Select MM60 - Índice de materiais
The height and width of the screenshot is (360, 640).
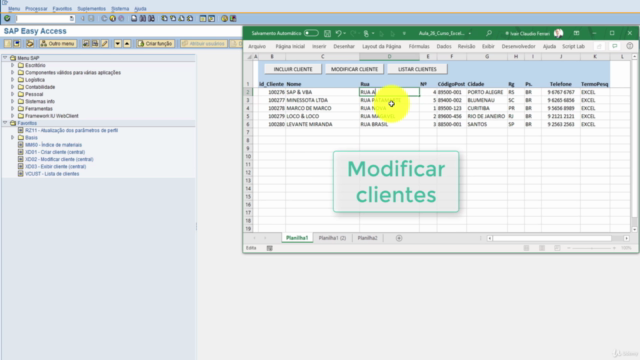click(53, 145)
